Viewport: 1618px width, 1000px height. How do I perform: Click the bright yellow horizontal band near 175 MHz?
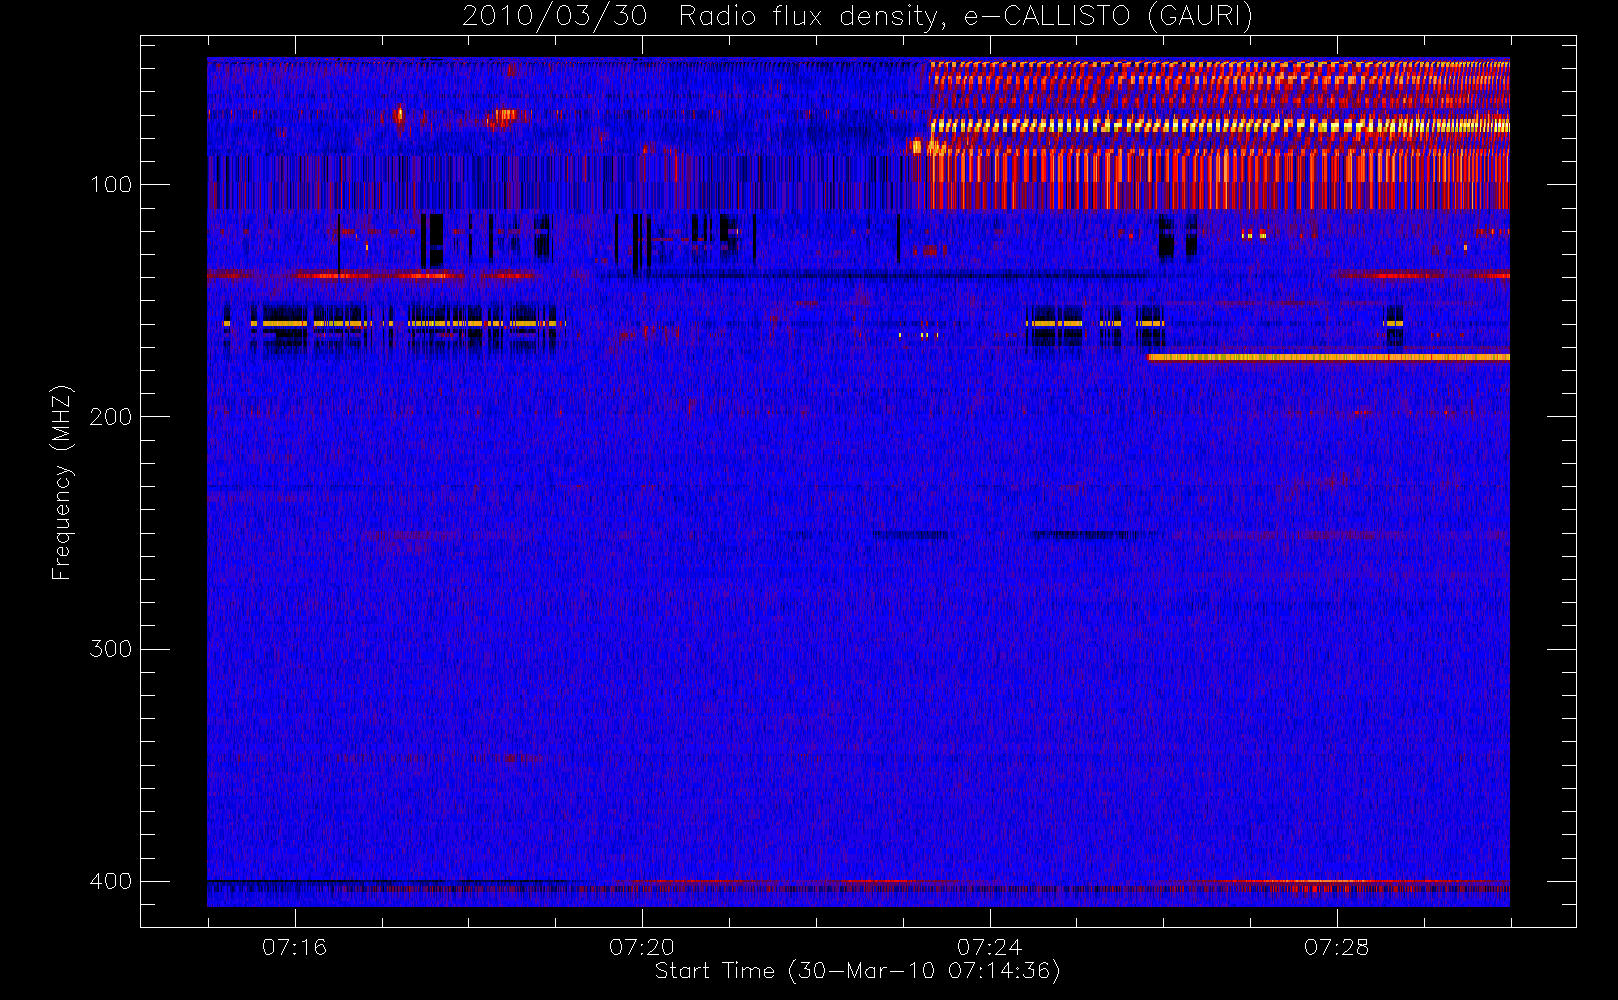pyautogui.click(x=1328, y=356)
